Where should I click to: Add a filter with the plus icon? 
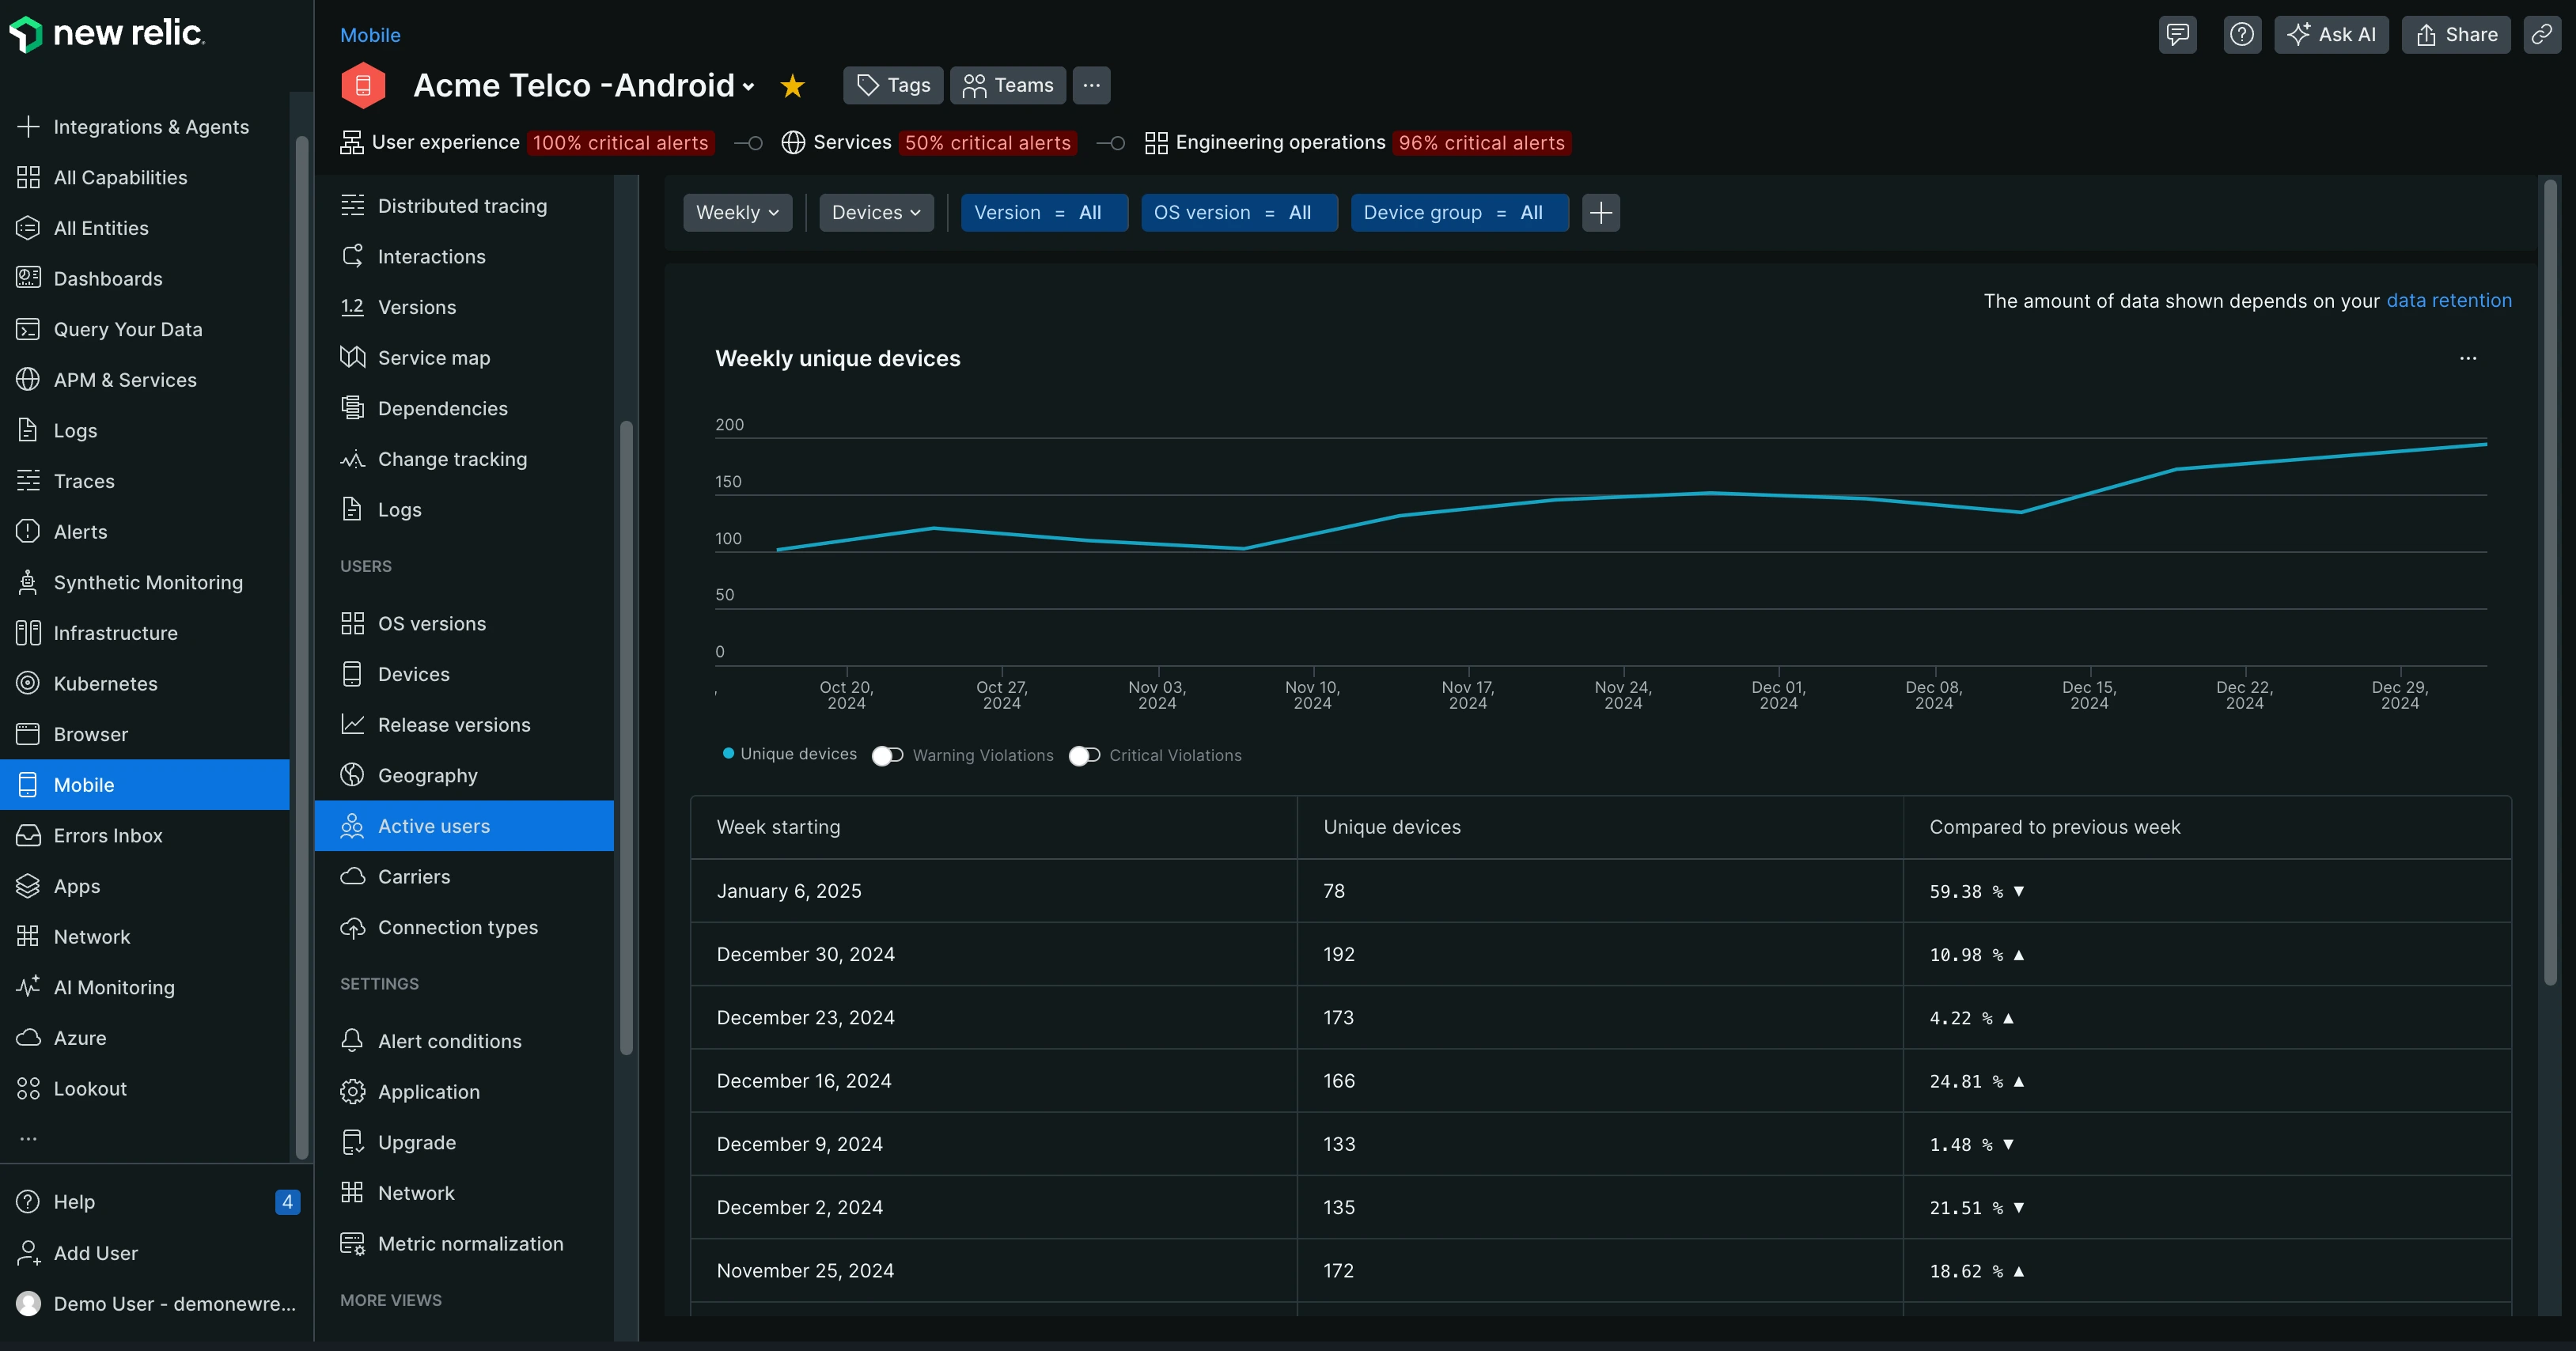click(x=1600, y=213)
